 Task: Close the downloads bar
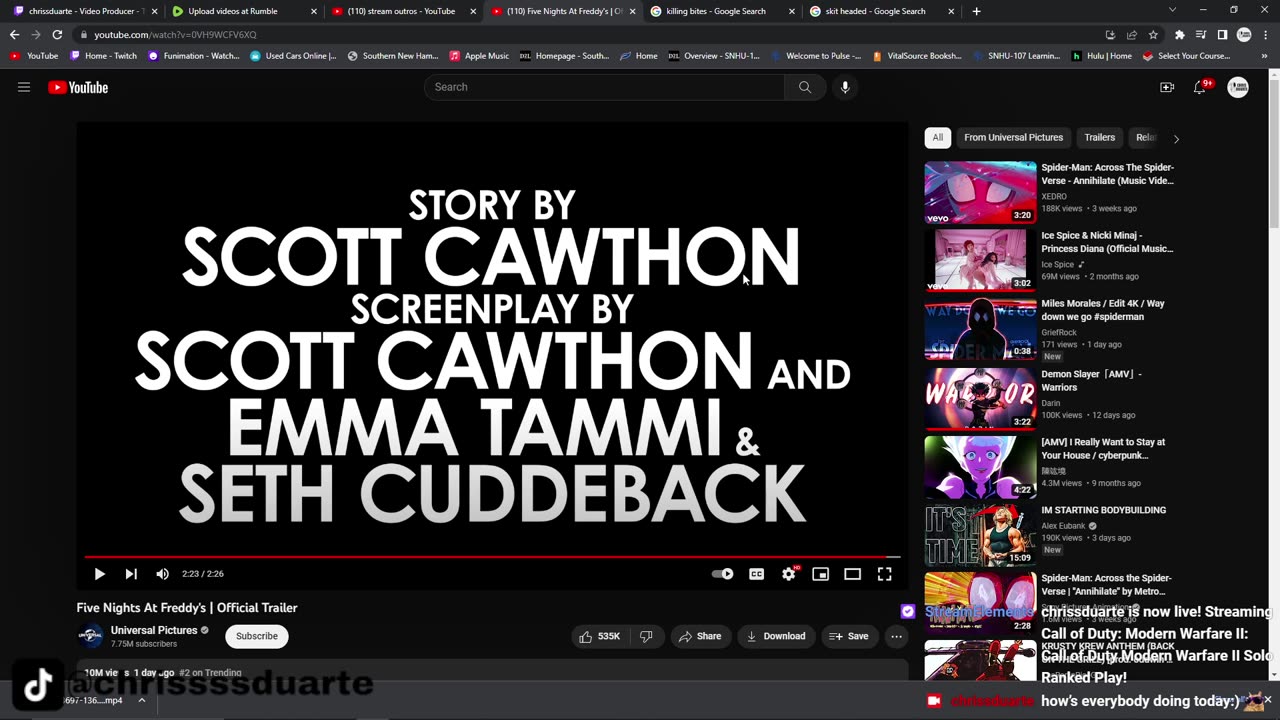1268,700
